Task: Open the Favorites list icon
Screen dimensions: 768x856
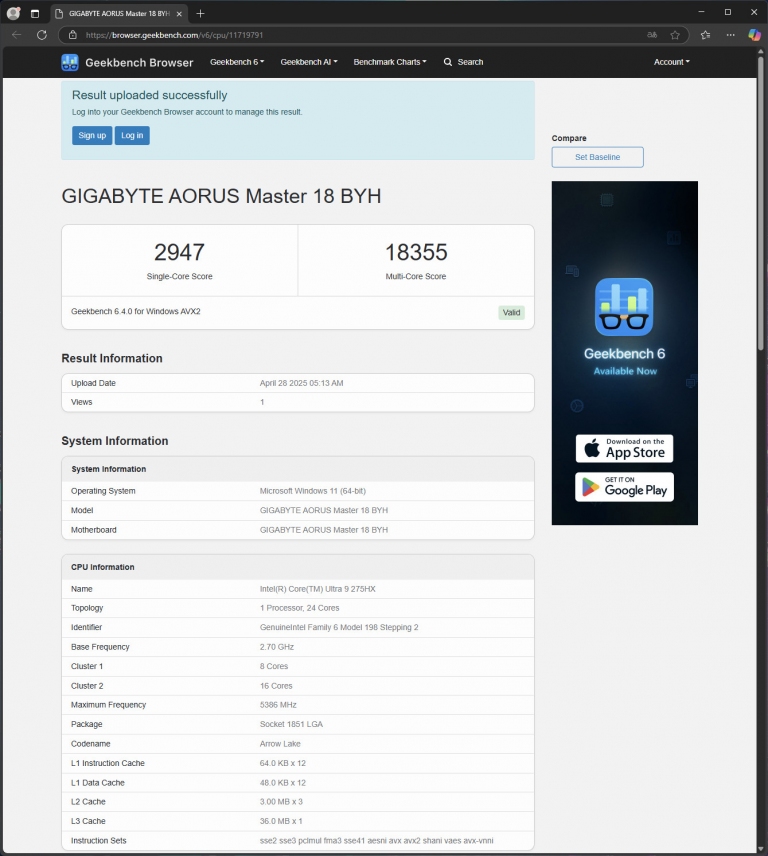Action: coord(705,35)
